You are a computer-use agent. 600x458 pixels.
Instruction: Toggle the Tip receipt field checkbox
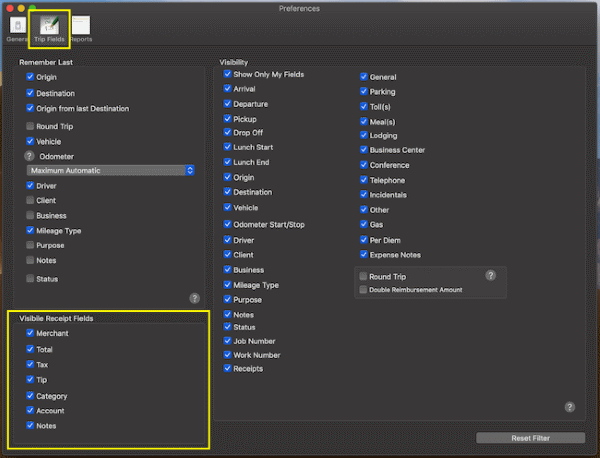click(x=31, y=380)
